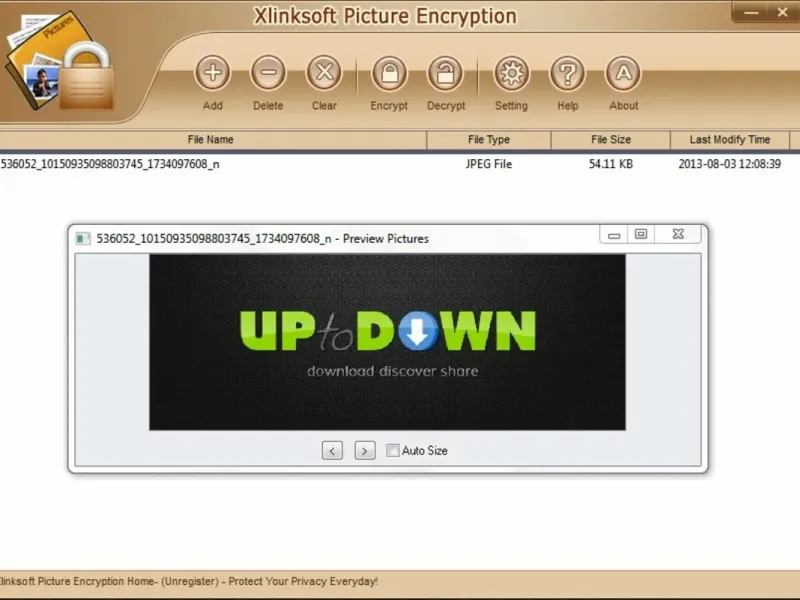Close the Xlinksoft Picture Encryption main window
The width and height of the screenshot is (800, 600).
coord(783,12)
